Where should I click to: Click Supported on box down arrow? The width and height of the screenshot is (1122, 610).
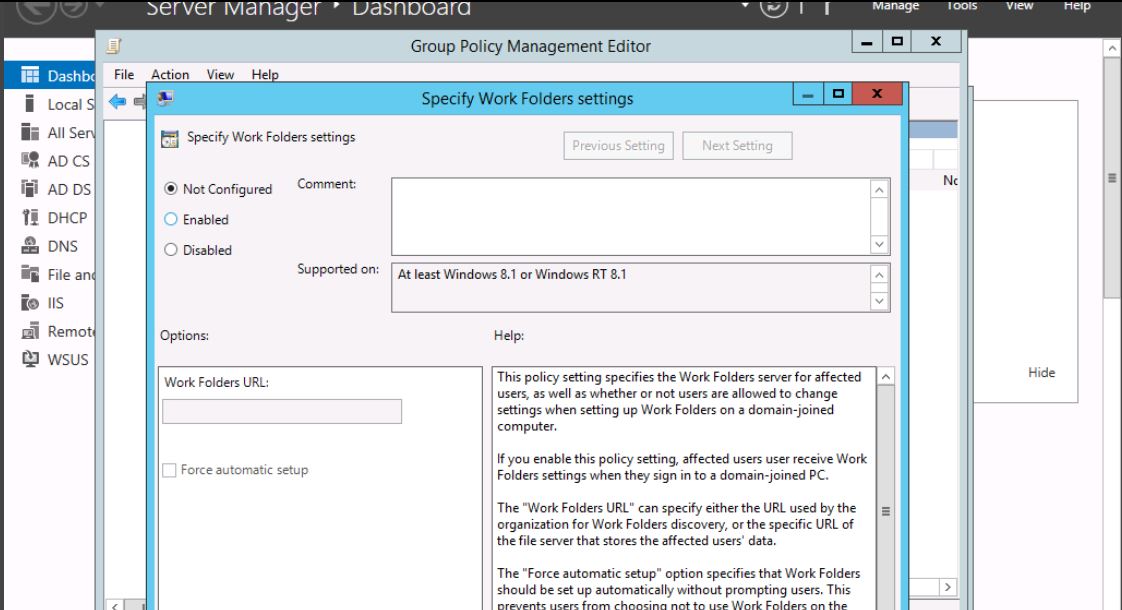[880, 300]
